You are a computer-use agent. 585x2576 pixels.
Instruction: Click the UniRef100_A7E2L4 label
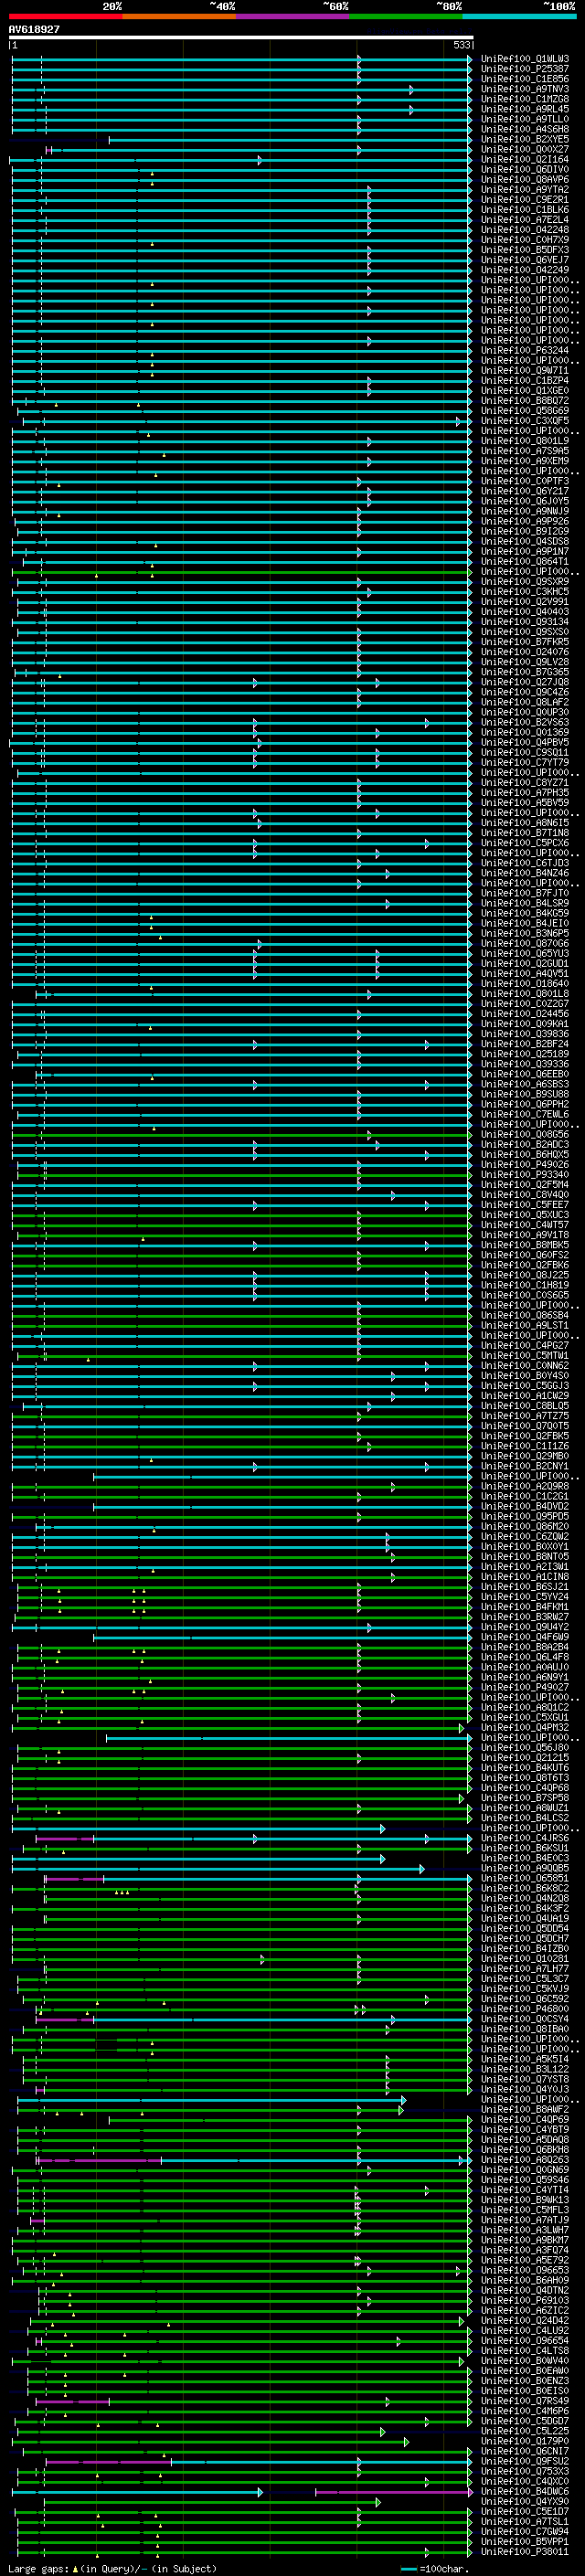525,220
